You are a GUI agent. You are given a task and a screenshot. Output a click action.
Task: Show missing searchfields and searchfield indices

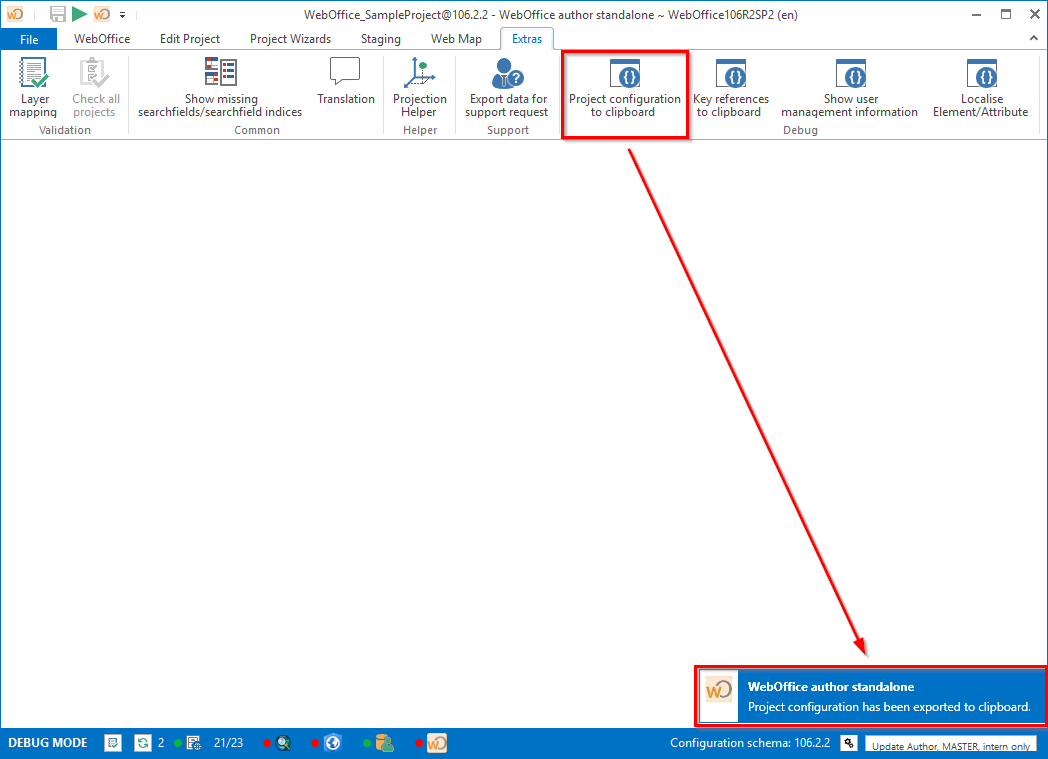coord(219,90)
